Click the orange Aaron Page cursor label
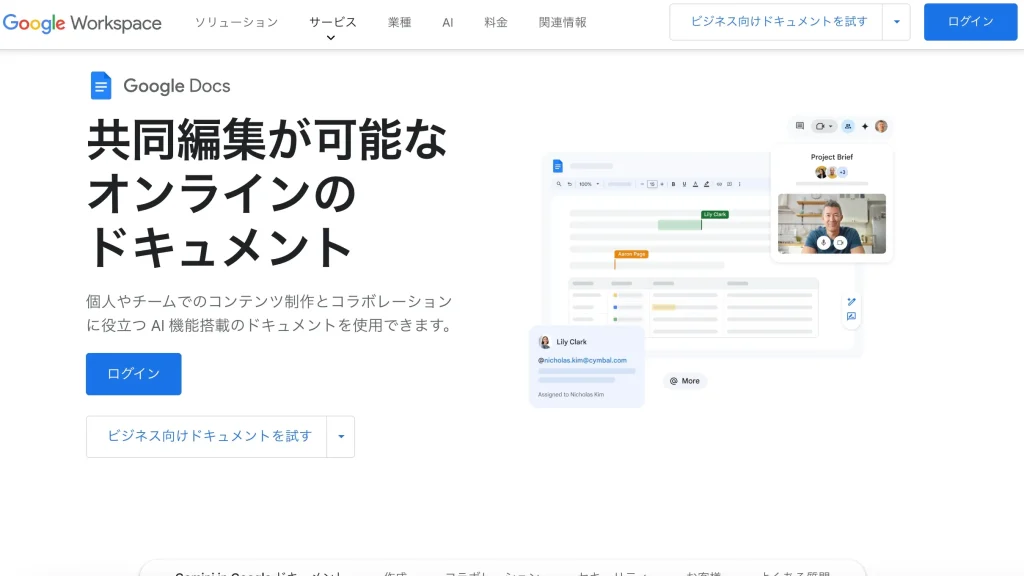The image size is (1024, 576). [632, 254]
